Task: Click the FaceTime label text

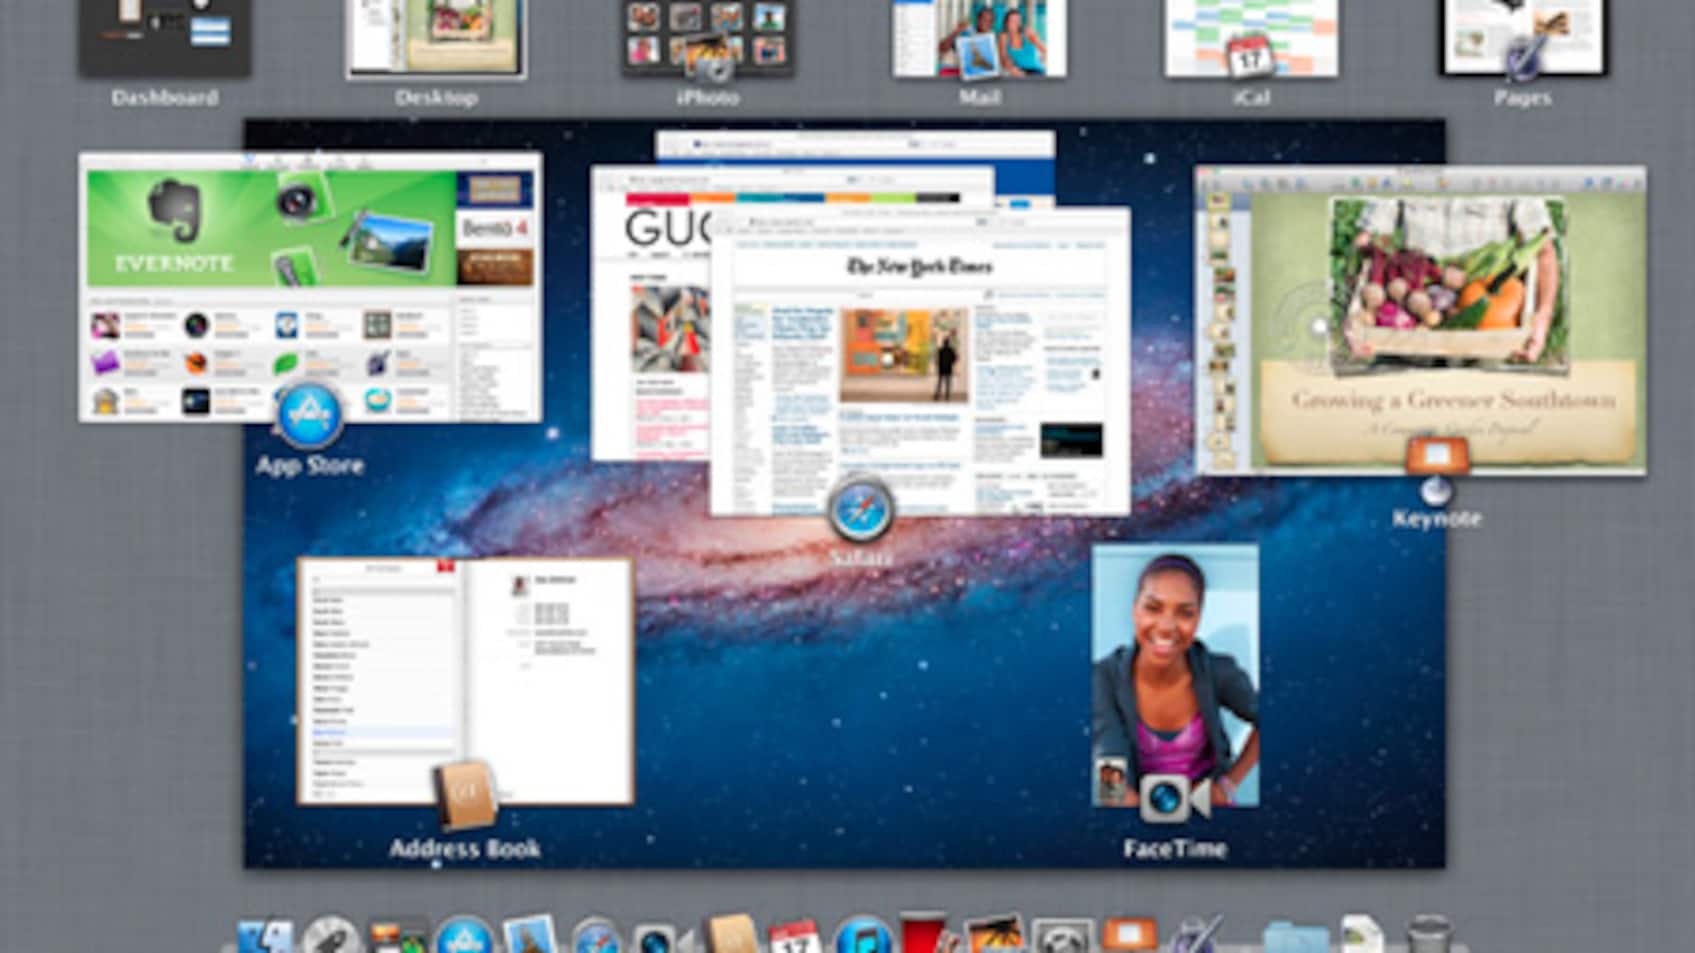Action: pyautogui.click(x=1175, y=849)
